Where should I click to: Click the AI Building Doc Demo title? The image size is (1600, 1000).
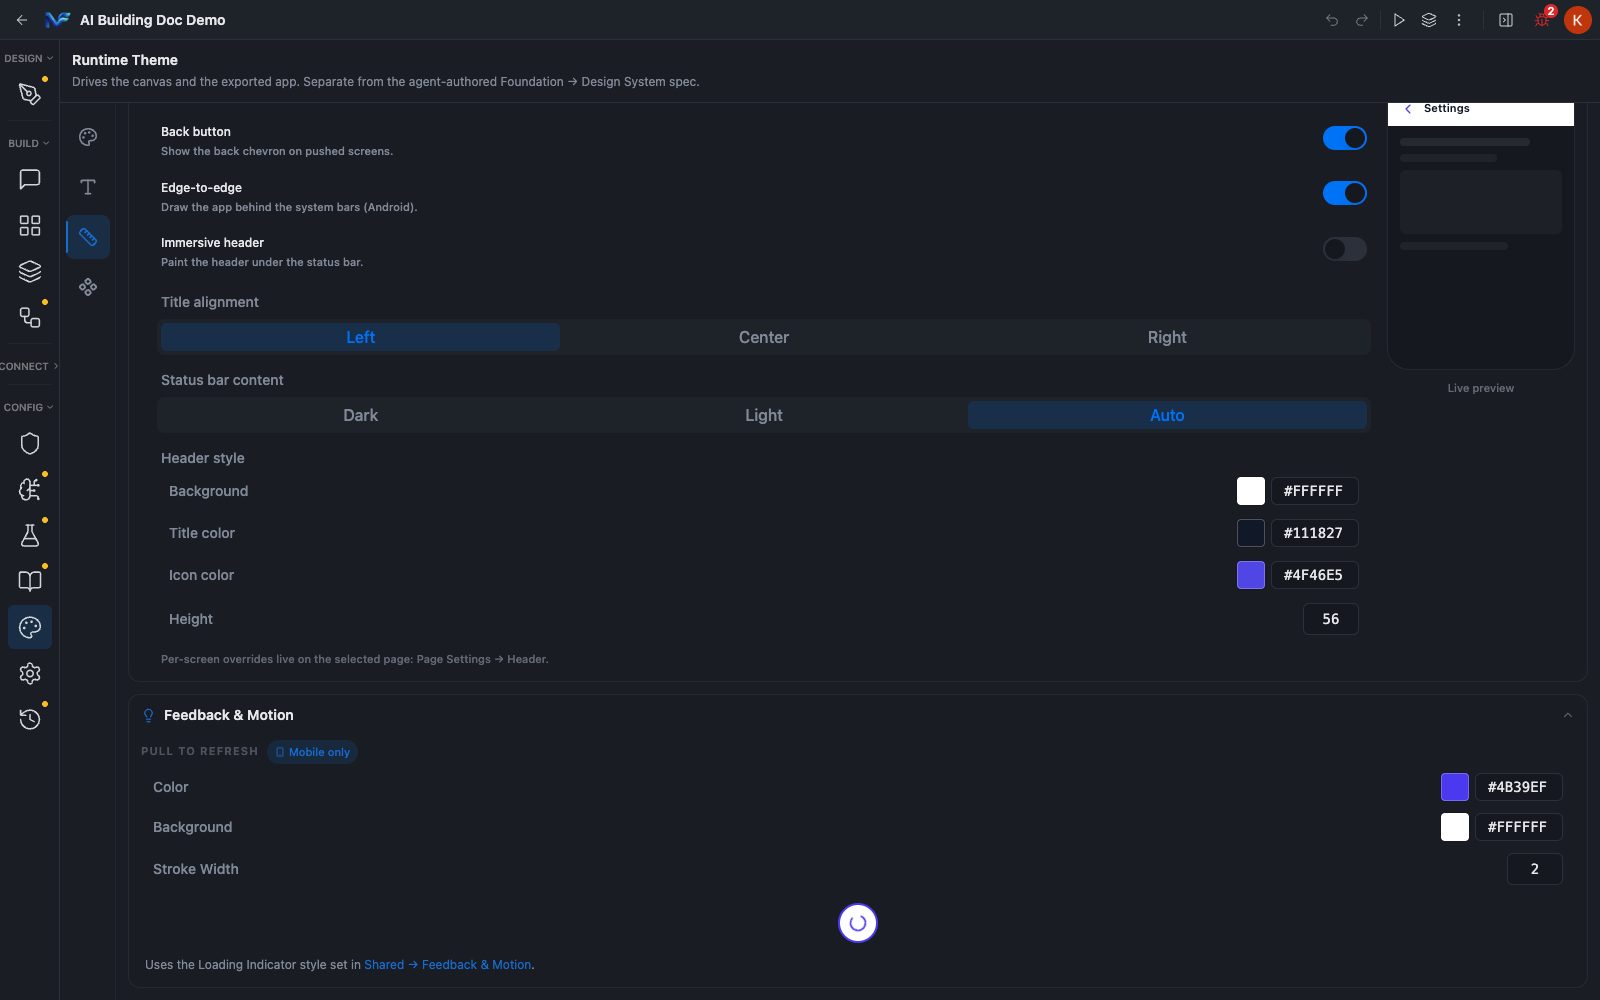152,20
